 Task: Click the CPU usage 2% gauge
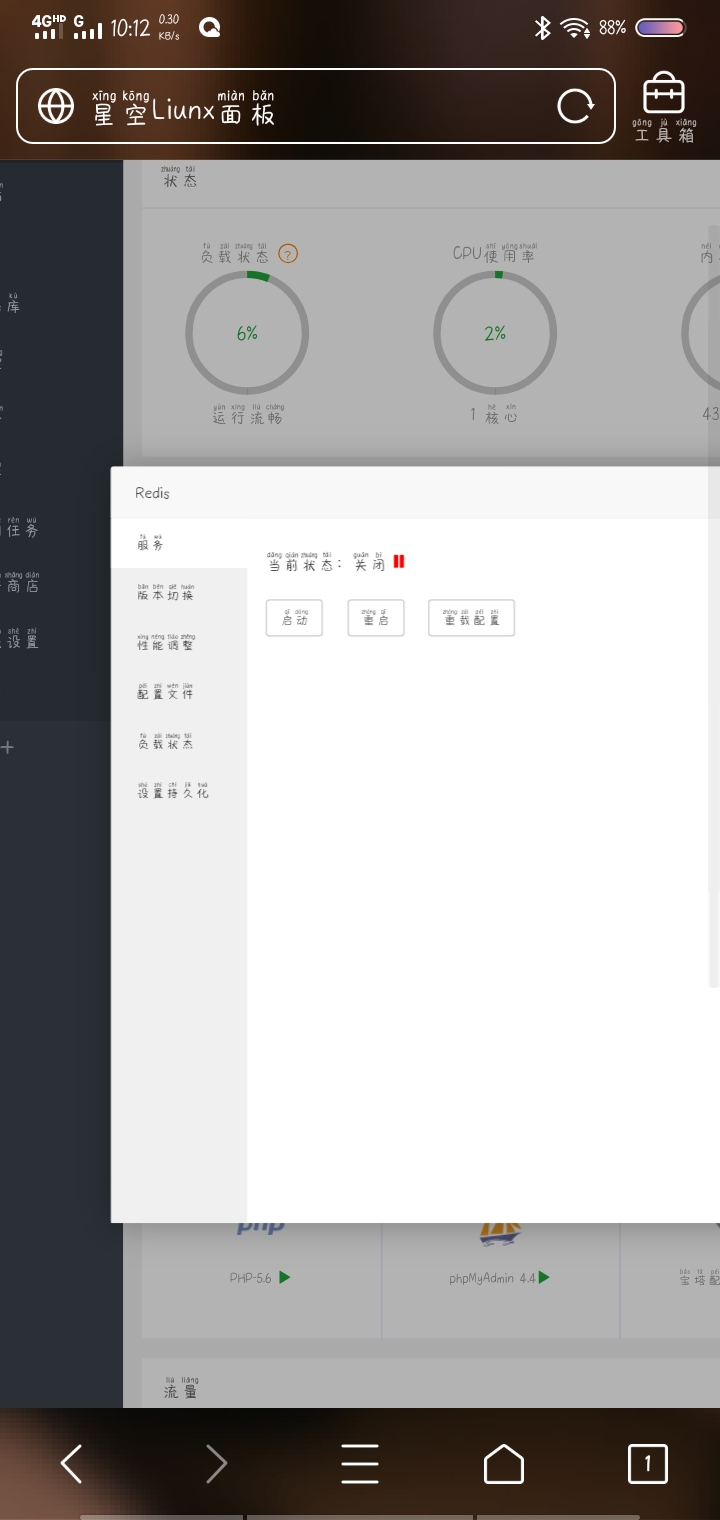point(495,333)
